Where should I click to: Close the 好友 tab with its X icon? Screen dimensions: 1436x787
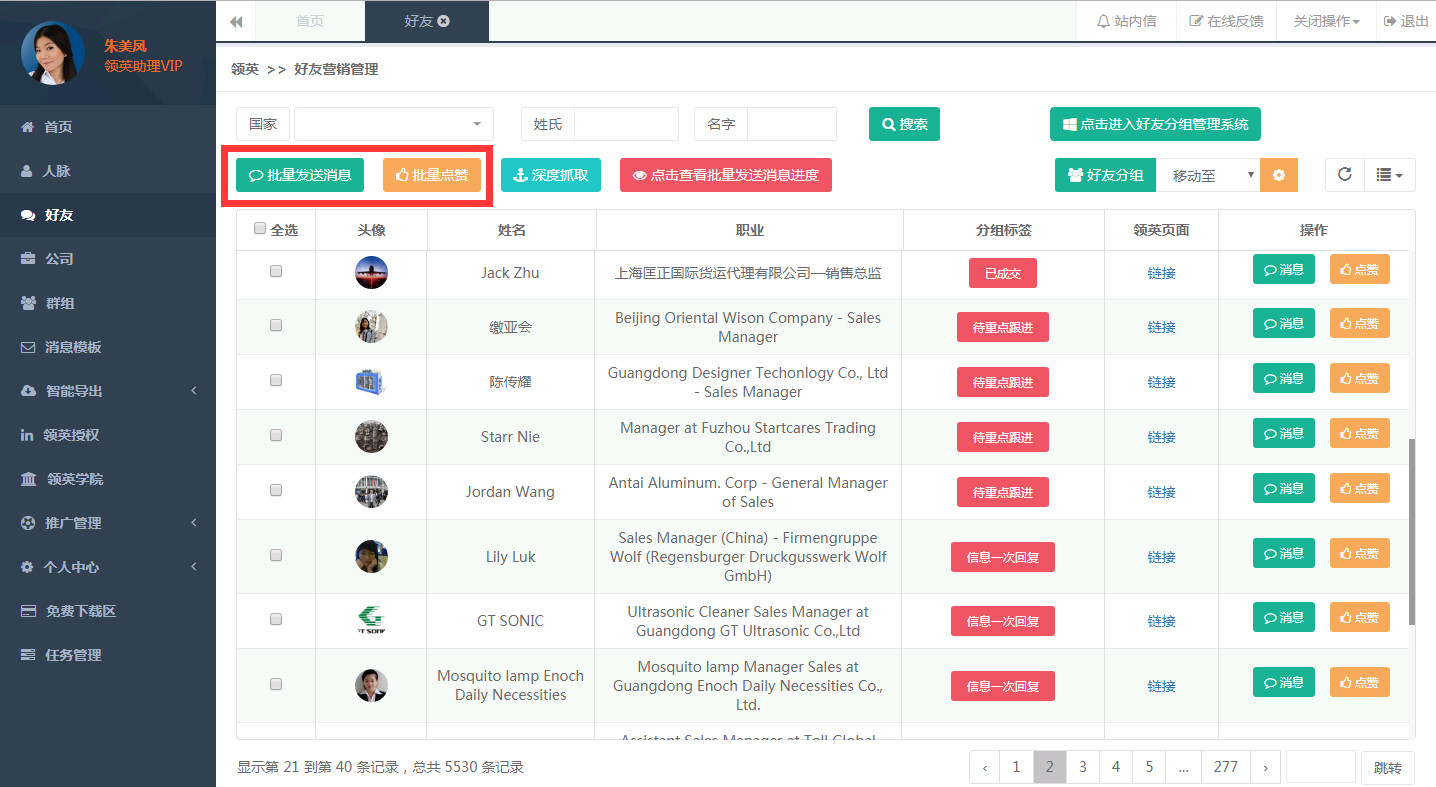444,21
